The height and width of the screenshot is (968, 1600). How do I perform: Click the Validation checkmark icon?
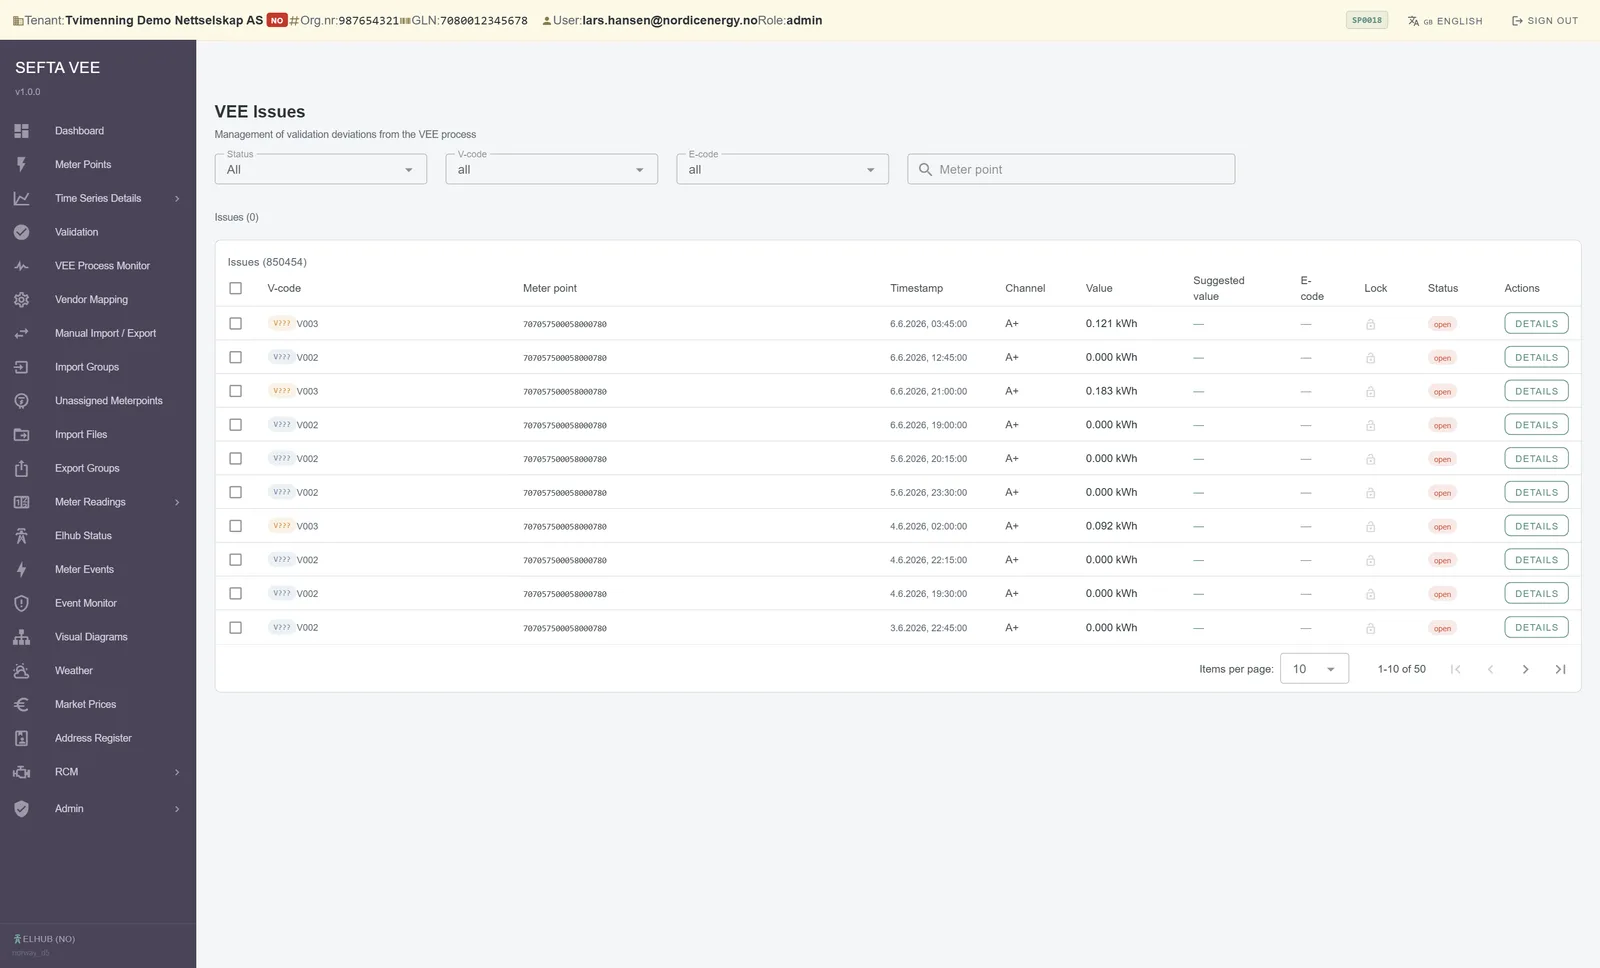pyautogui.click(x=21, y=232)
